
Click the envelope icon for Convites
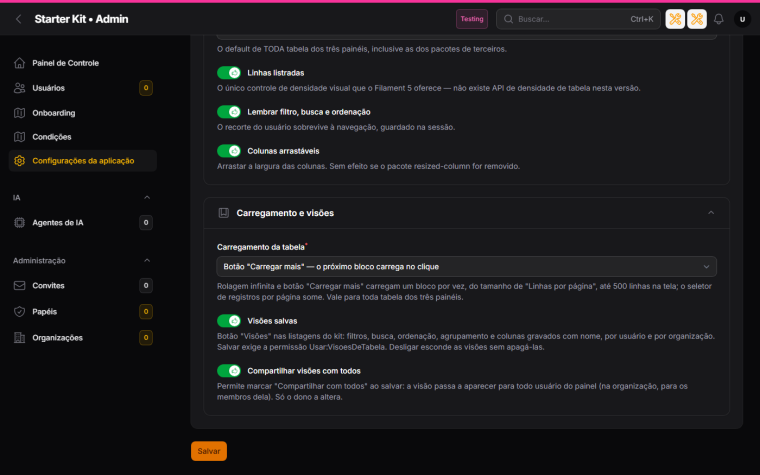pos(19,285)
